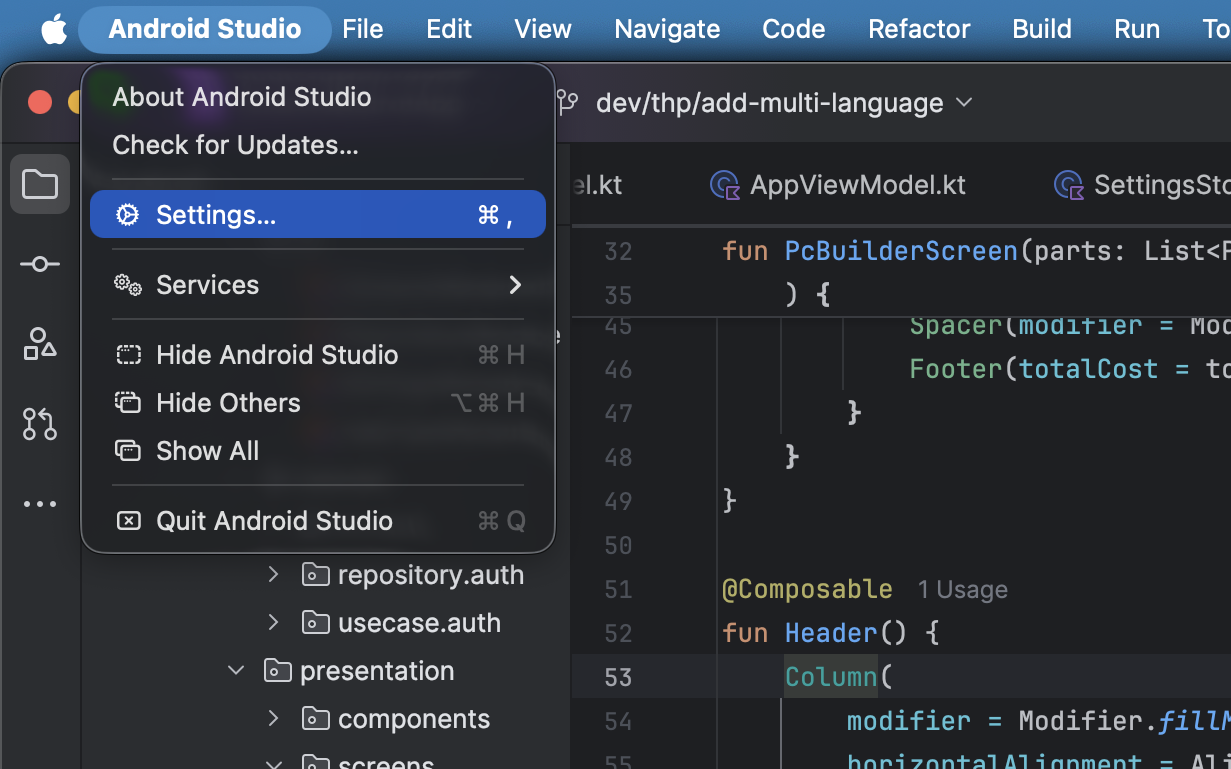This screenshot has height=769, width=1231.
Task: Click About Android Studio
Action: [x=241, y=97]
